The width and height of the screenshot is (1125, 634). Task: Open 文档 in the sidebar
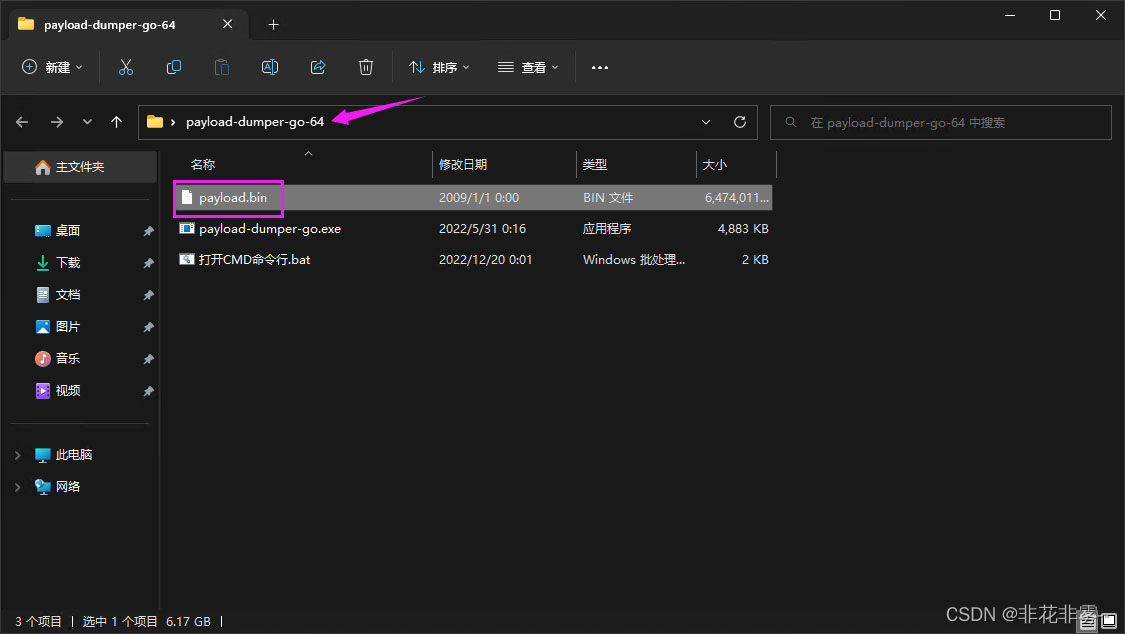68,295
